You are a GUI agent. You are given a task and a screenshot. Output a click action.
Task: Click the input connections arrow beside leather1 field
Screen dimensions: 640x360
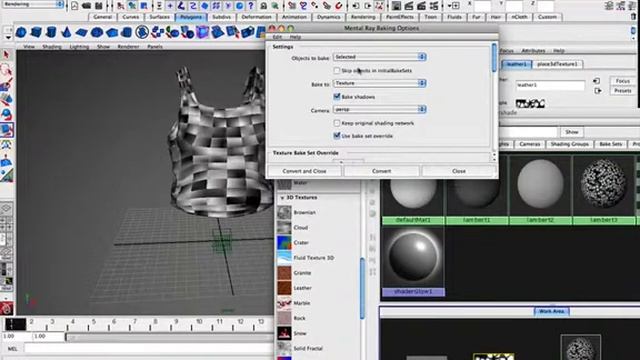tap(596, 81)
